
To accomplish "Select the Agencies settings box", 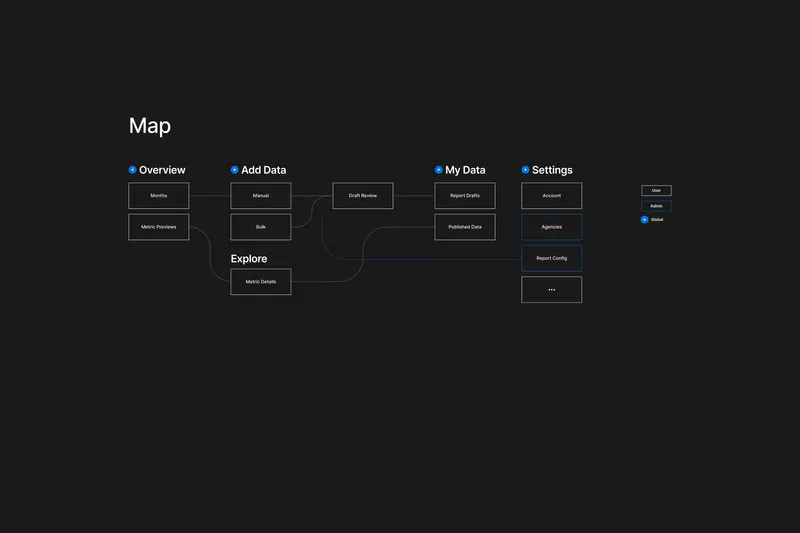I will tap(552, 227).
